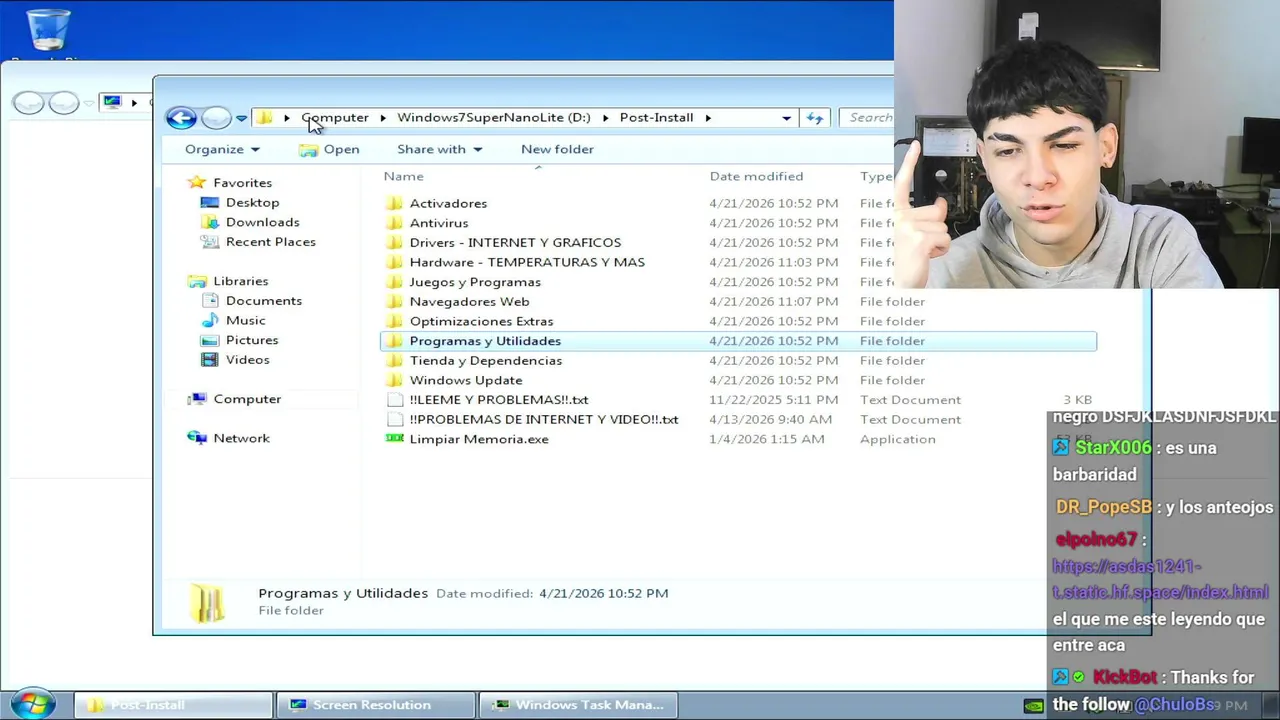Expand the arrow after Post-Install breadcrumb
The width and height of the screenshot is (1280, 720).
click(708, 118)
